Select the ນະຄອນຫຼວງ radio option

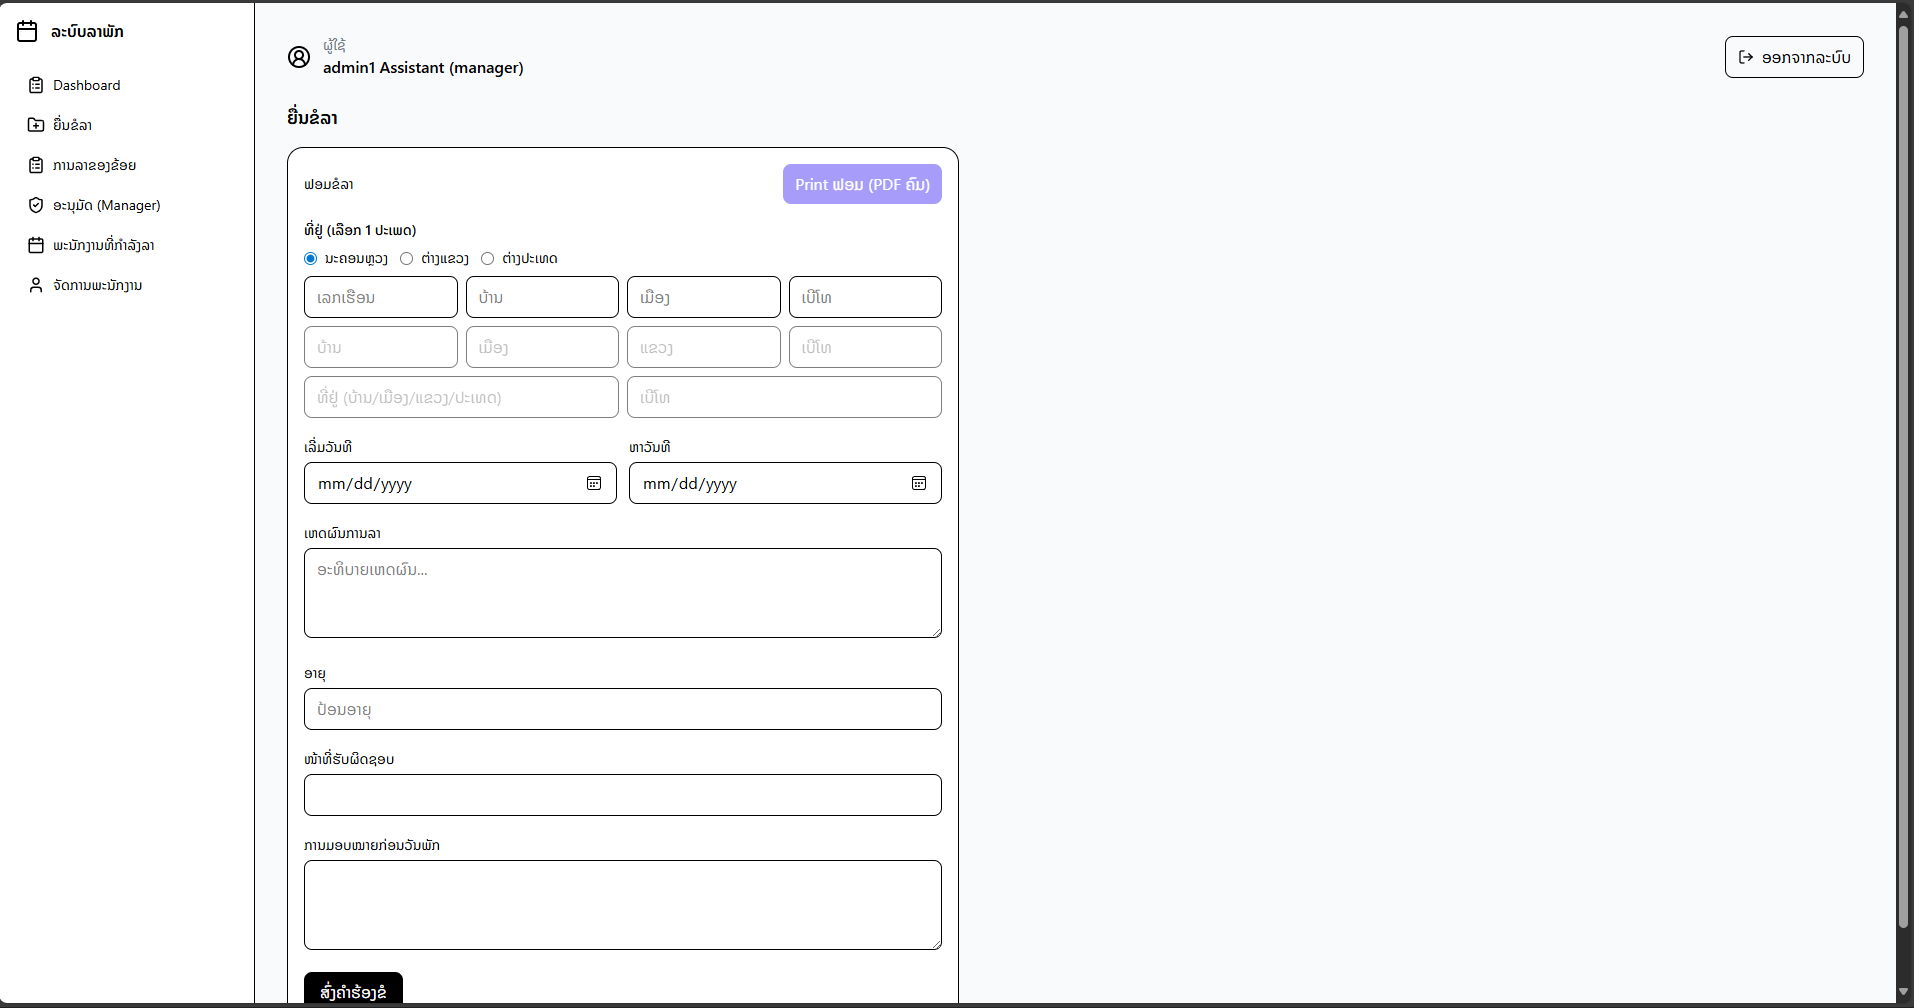(311, 258)
